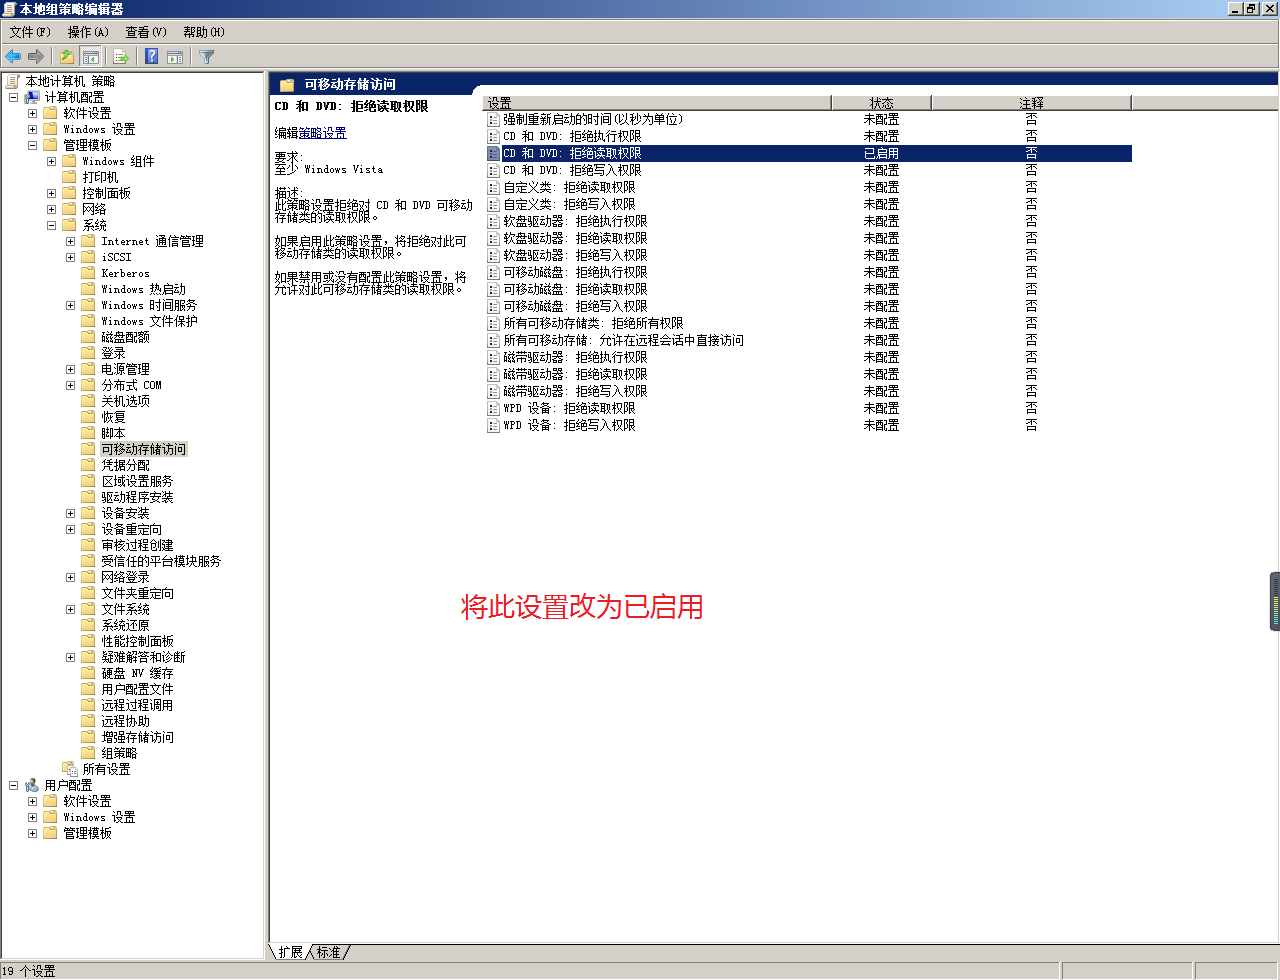Select 可移动磁盘: 拒绝读取权限 setting
The width and height of the screenshot is (1280, 980).
(x=575, y=289)
